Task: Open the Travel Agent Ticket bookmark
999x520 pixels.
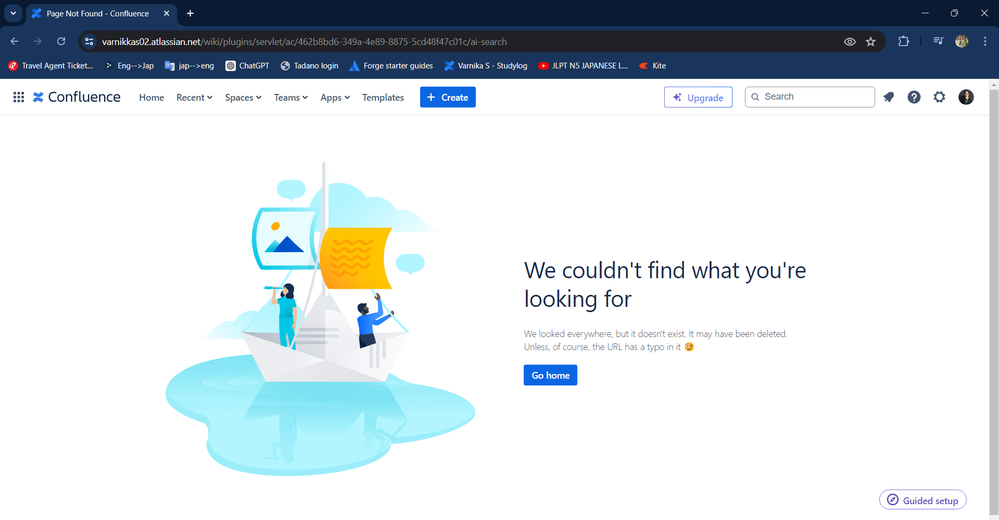Action: [50, 66]
